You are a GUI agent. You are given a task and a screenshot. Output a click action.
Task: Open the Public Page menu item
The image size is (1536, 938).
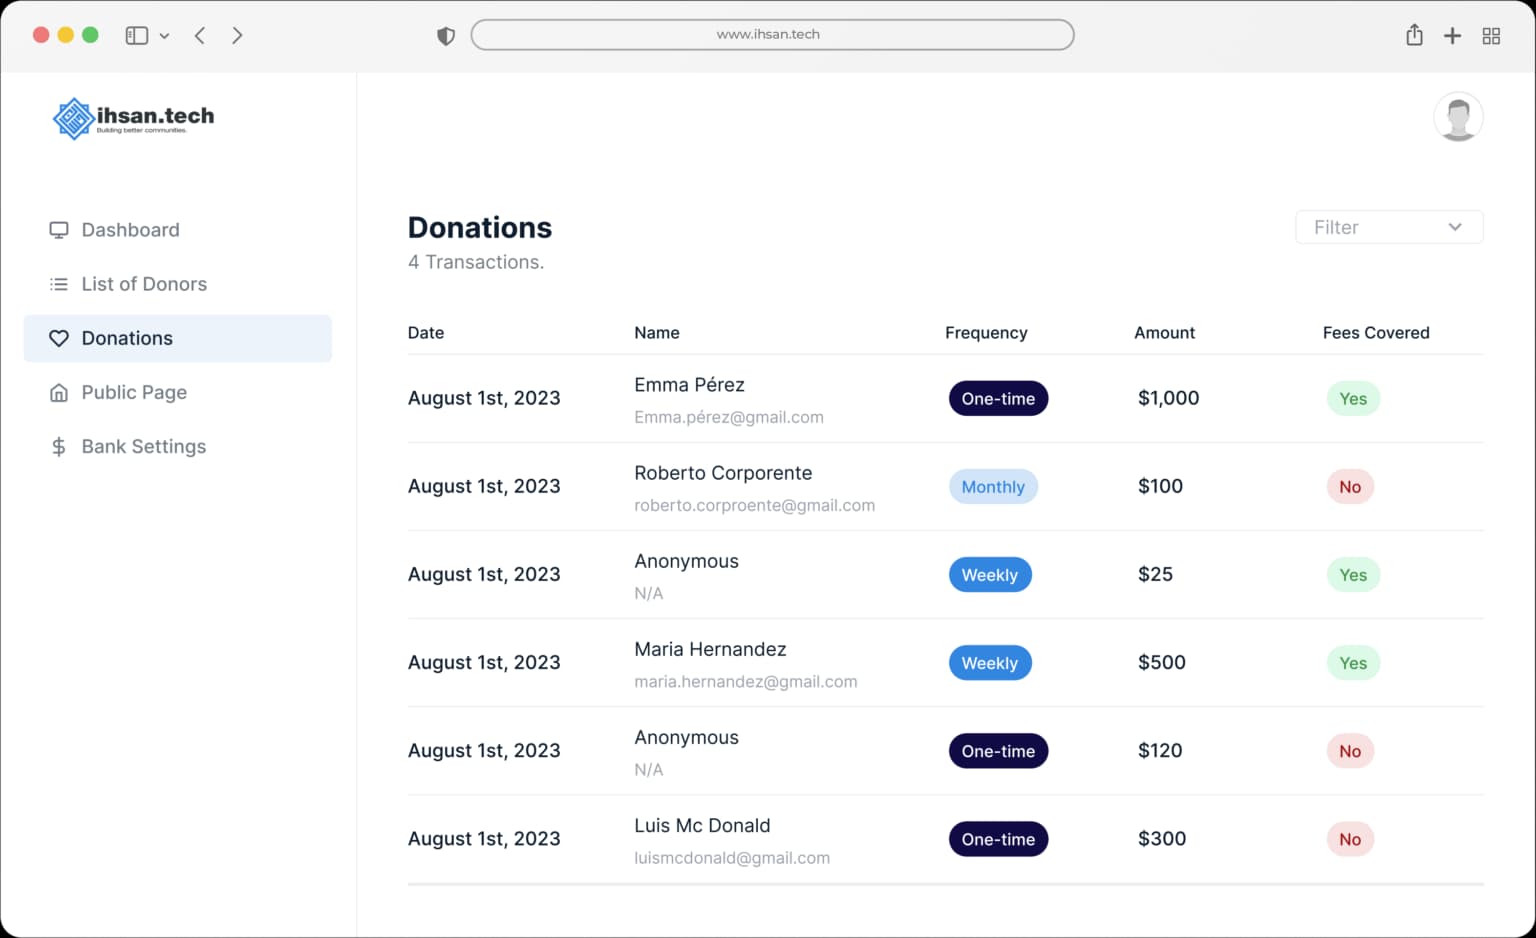[134, 393]
